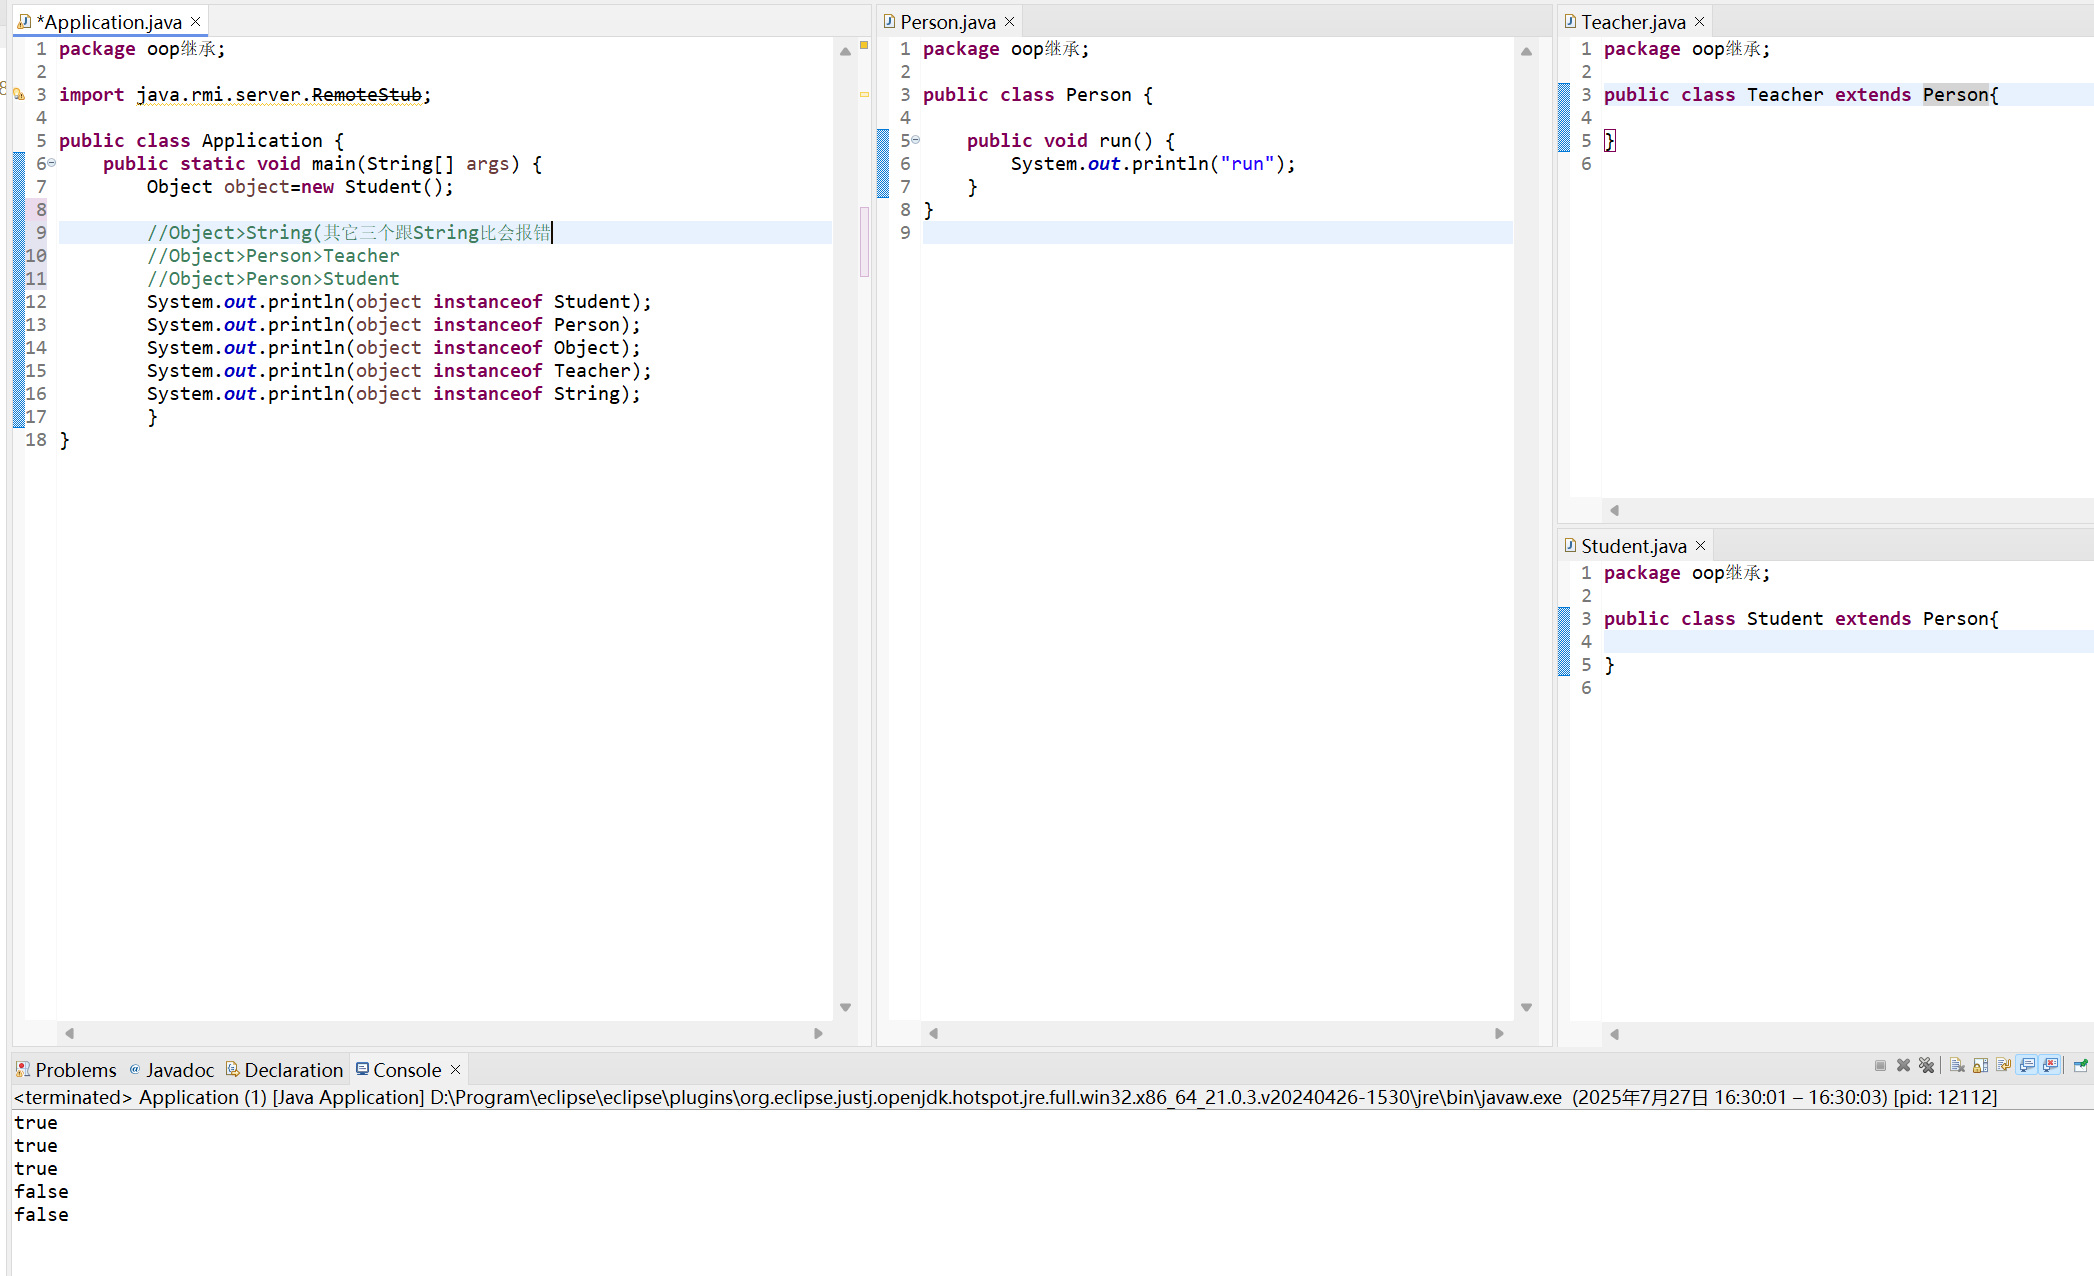This screenshot has height=1276, width=2094.
Task: Click the Console monitor icon on its tab
Action: pos(362,1069)
